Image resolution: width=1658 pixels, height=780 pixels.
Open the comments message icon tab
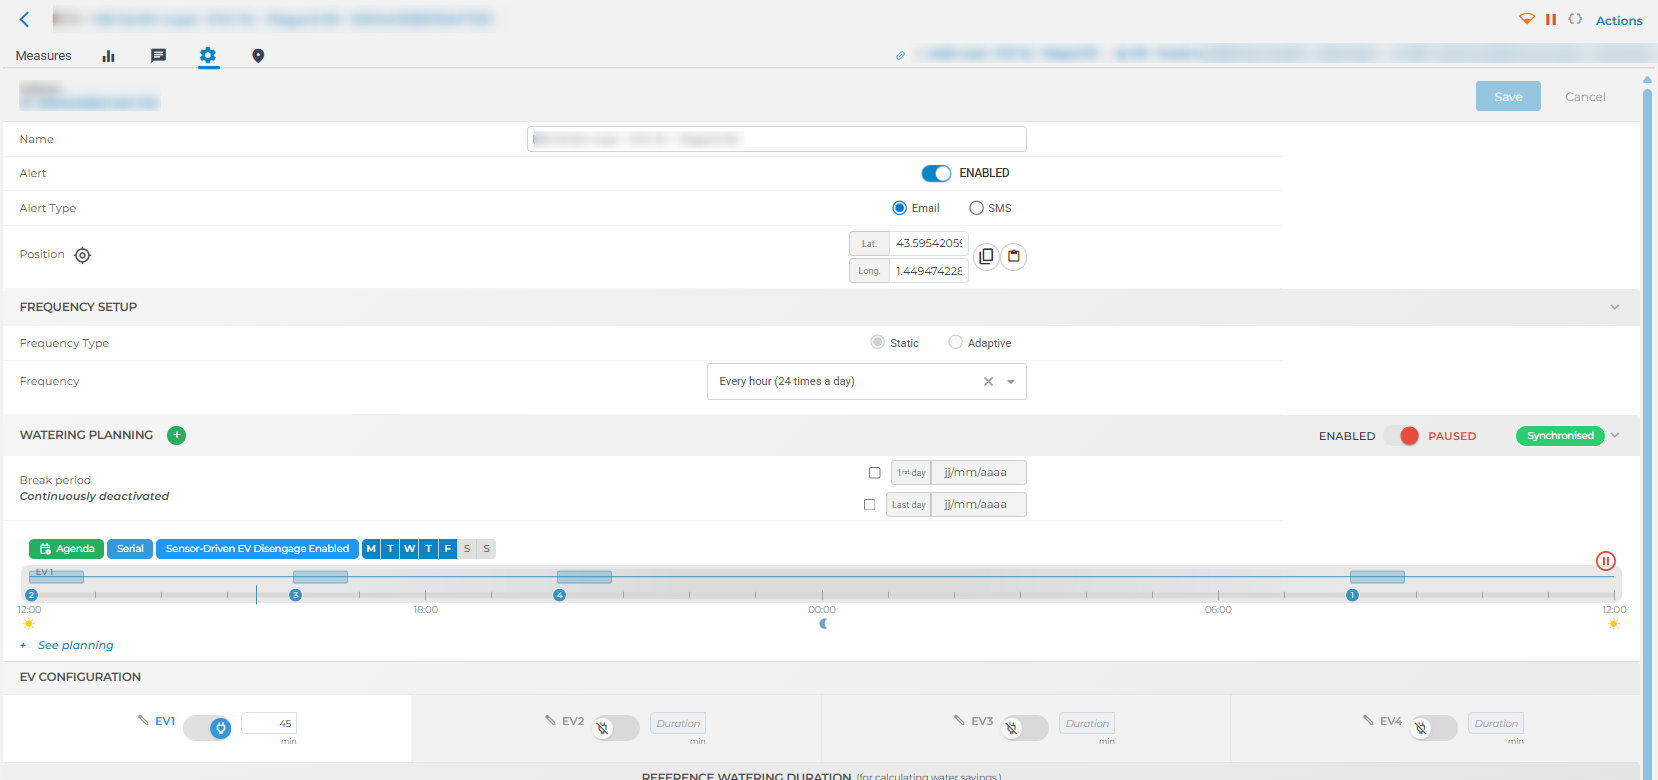tap(158, 56)
